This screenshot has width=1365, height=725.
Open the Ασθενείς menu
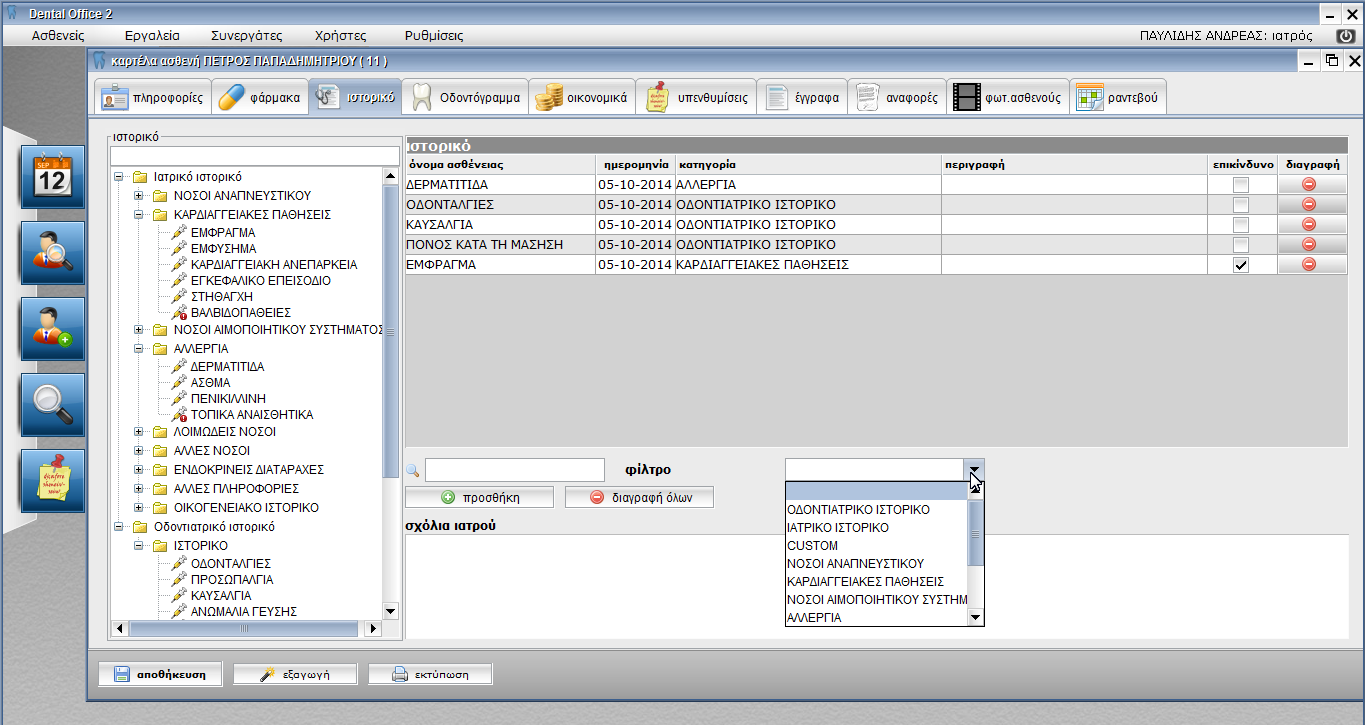coord(58,35)
